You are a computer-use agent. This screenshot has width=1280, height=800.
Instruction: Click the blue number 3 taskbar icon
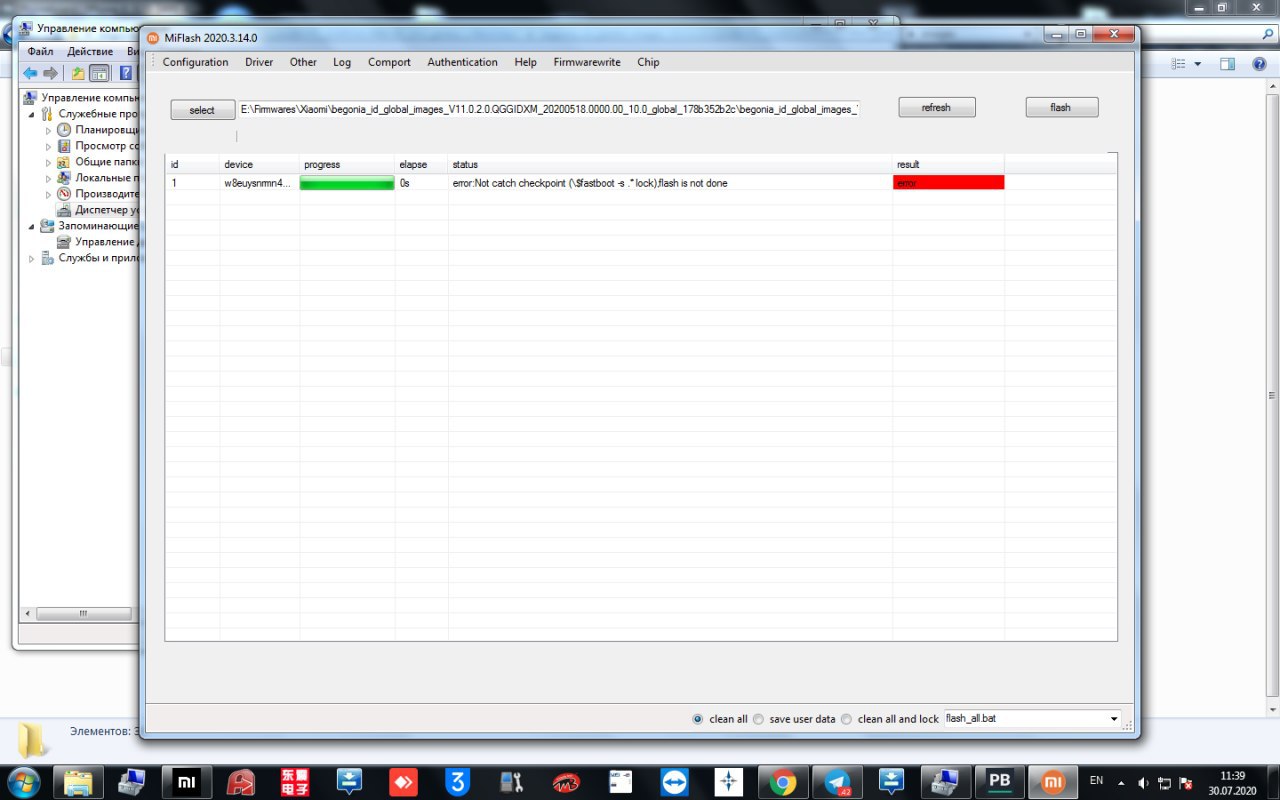457,782
